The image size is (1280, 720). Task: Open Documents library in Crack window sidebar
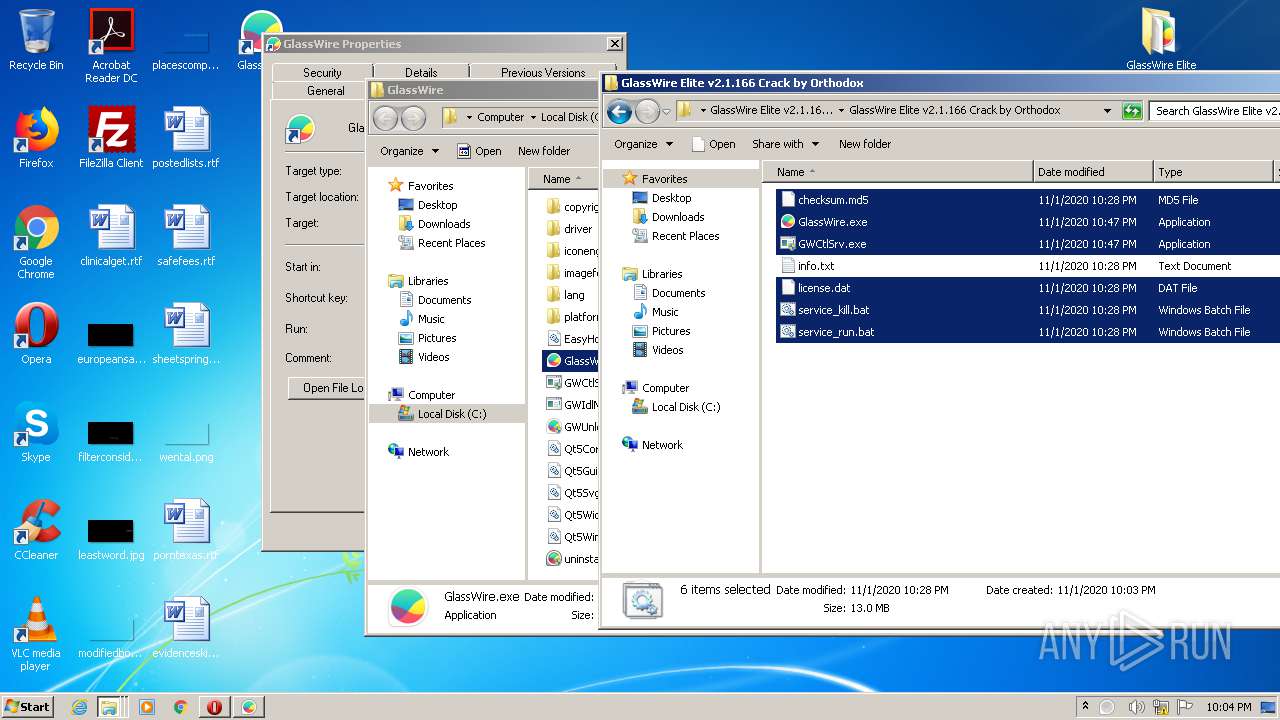678,293
